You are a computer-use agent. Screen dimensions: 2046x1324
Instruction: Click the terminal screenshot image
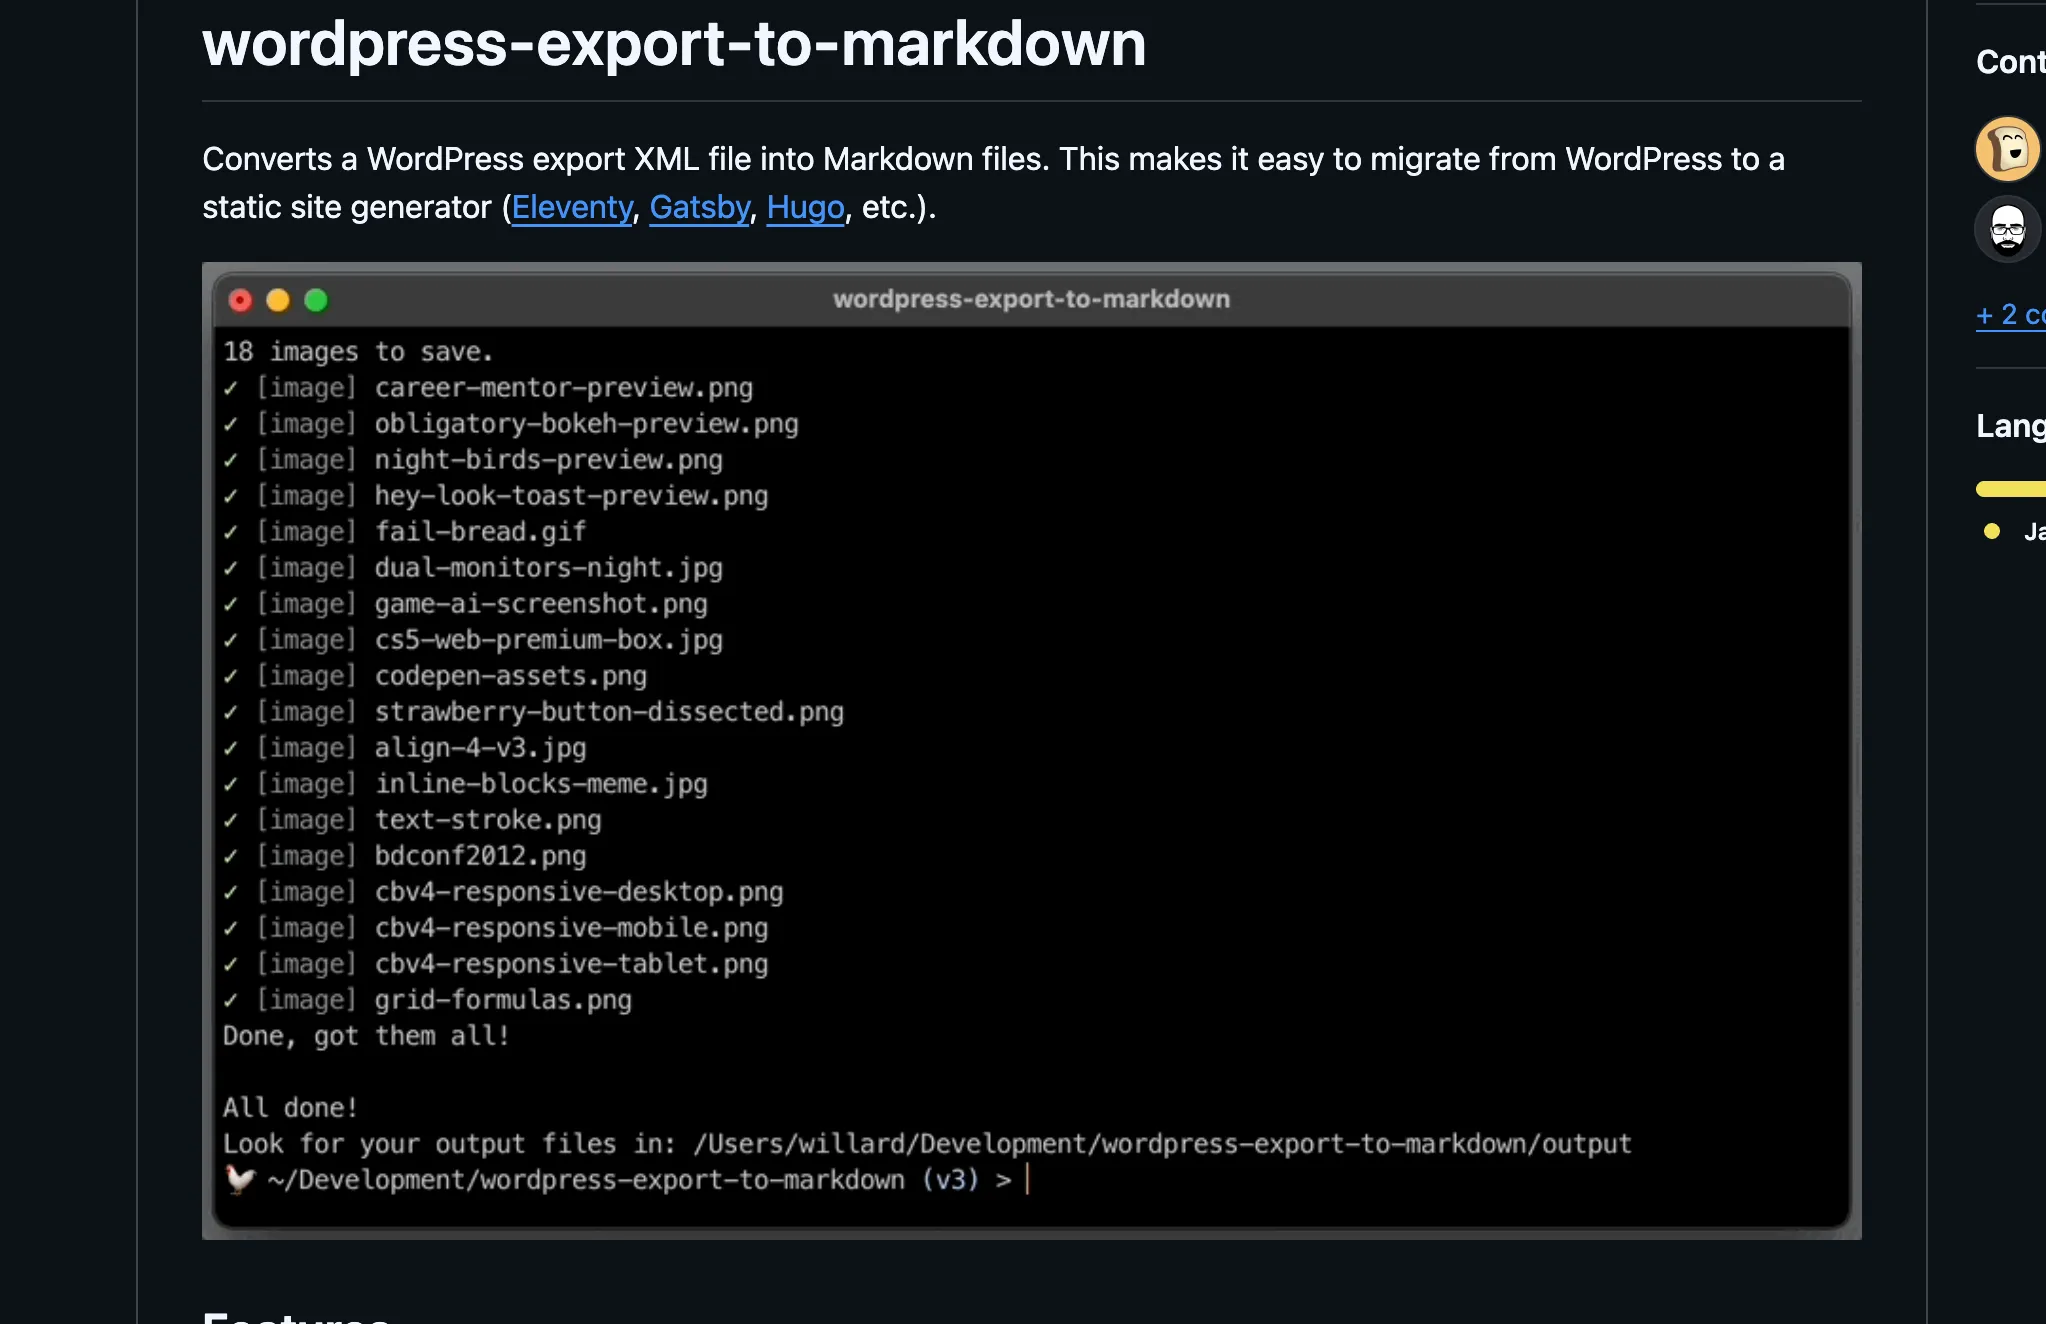(x=1032, y=751)
